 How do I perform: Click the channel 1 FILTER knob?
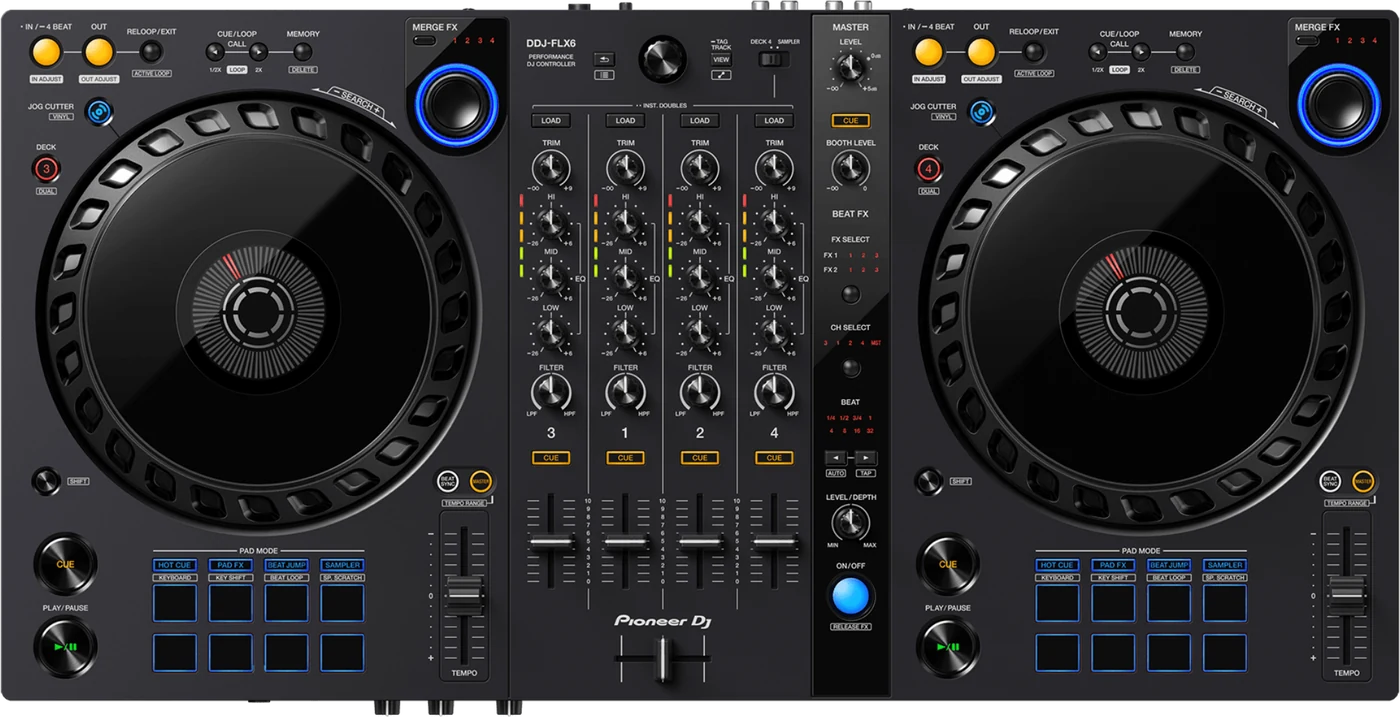coord(625,392)
